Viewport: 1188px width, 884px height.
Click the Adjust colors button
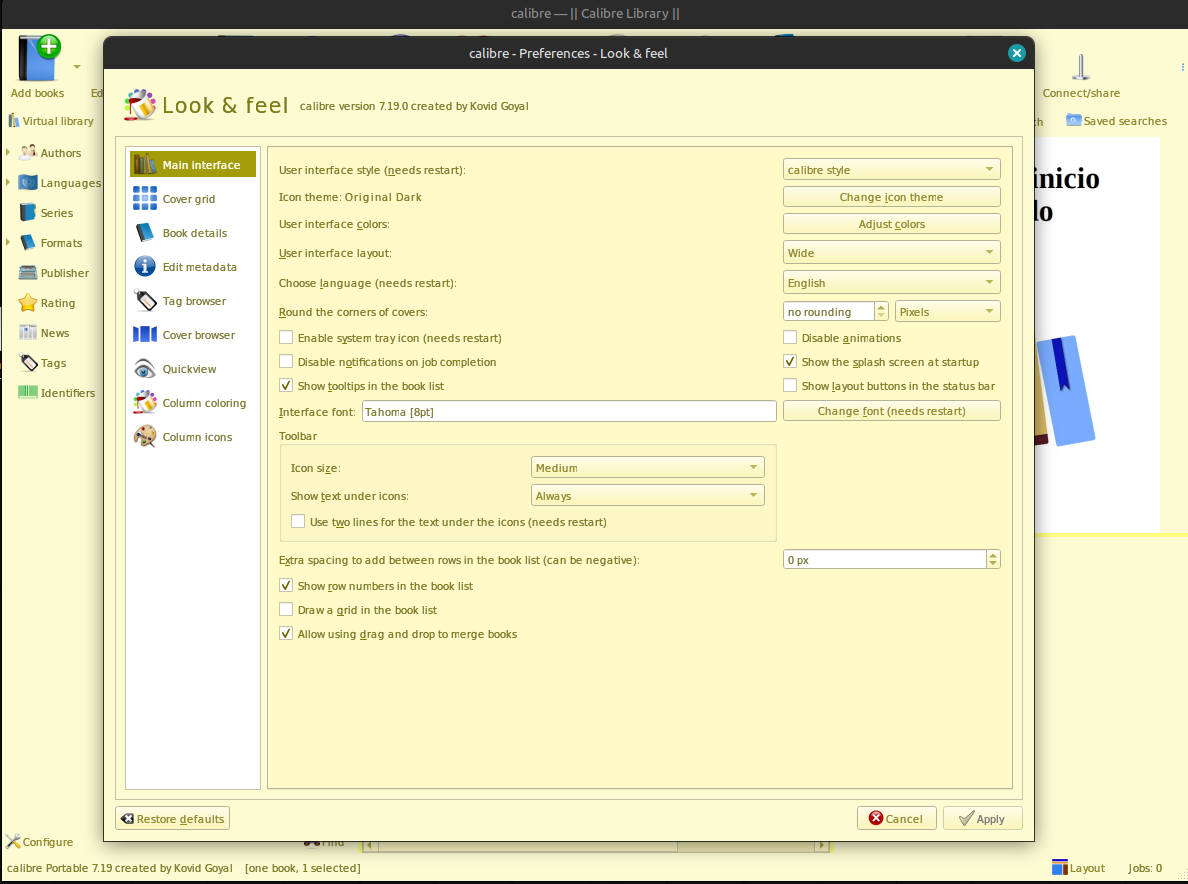coord(891,224)
